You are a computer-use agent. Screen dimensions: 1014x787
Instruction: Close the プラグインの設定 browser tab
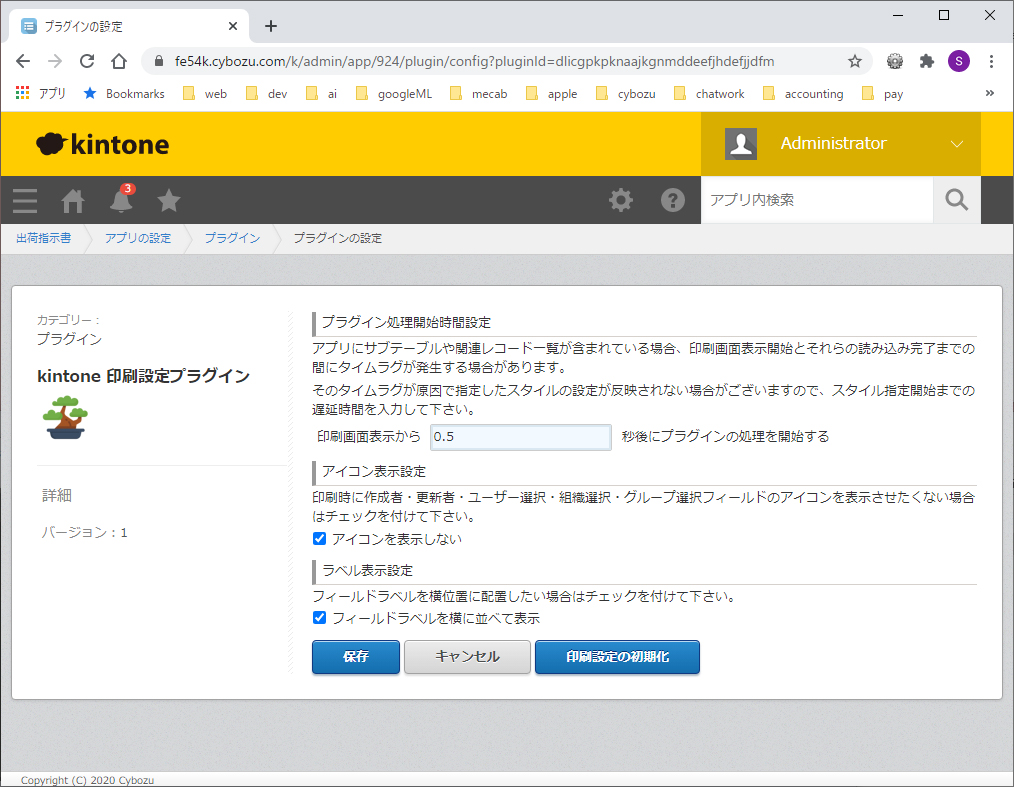point(233,26)
